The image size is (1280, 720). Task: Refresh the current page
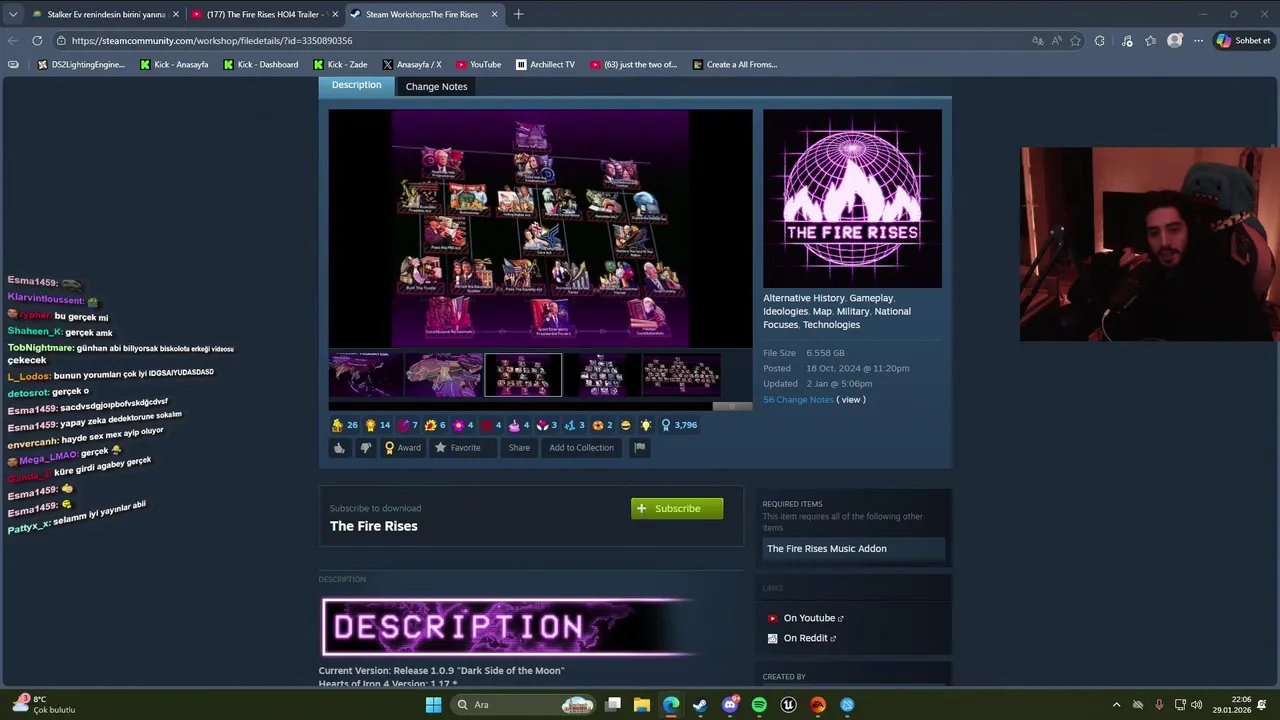[37, 41]
